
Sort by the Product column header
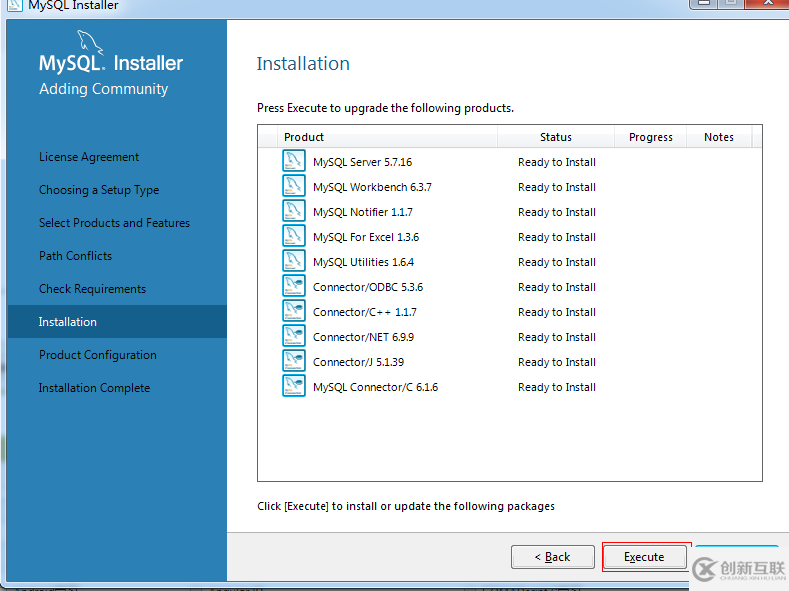tap(387, 137)
